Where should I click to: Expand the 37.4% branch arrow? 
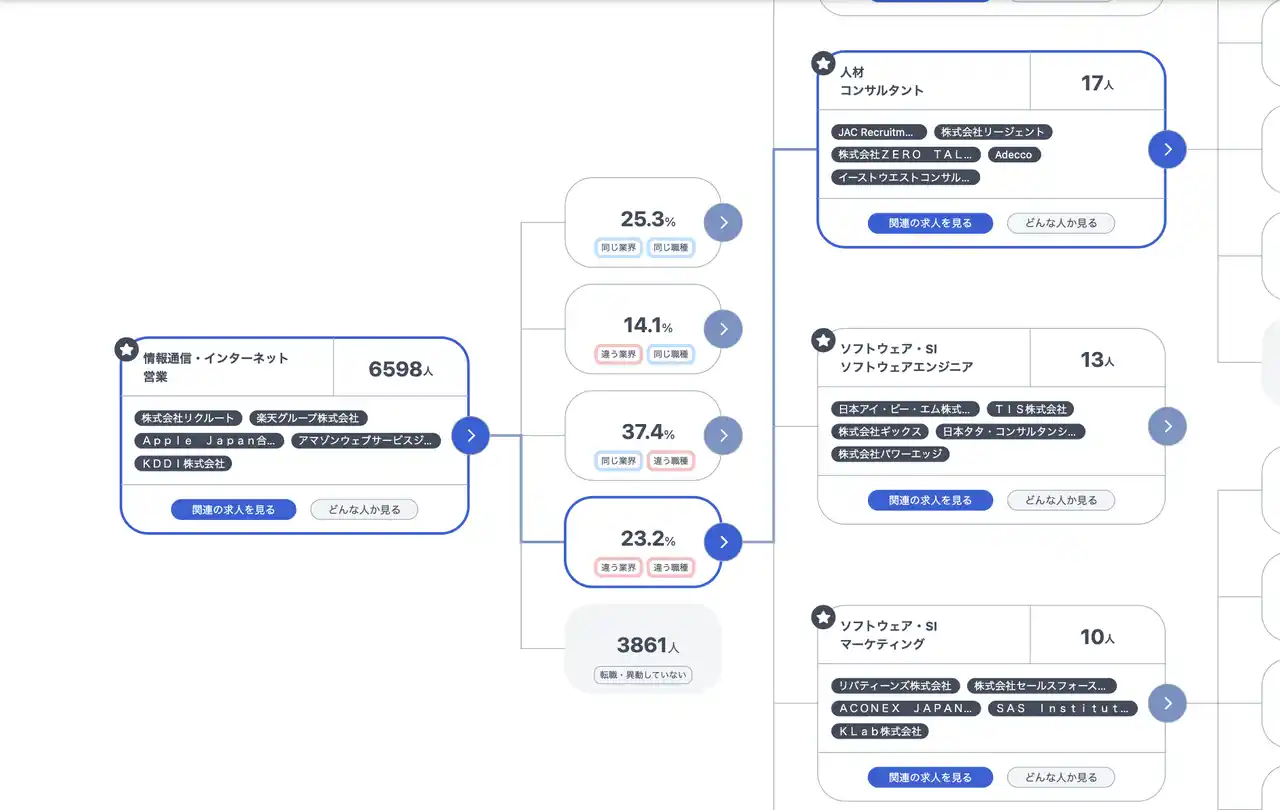click(x=723, y=435)
